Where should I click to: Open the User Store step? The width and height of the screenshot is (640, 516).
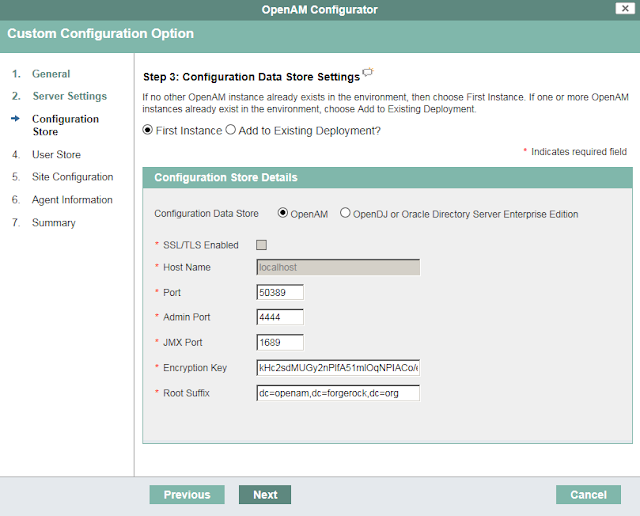pos(56,155)
